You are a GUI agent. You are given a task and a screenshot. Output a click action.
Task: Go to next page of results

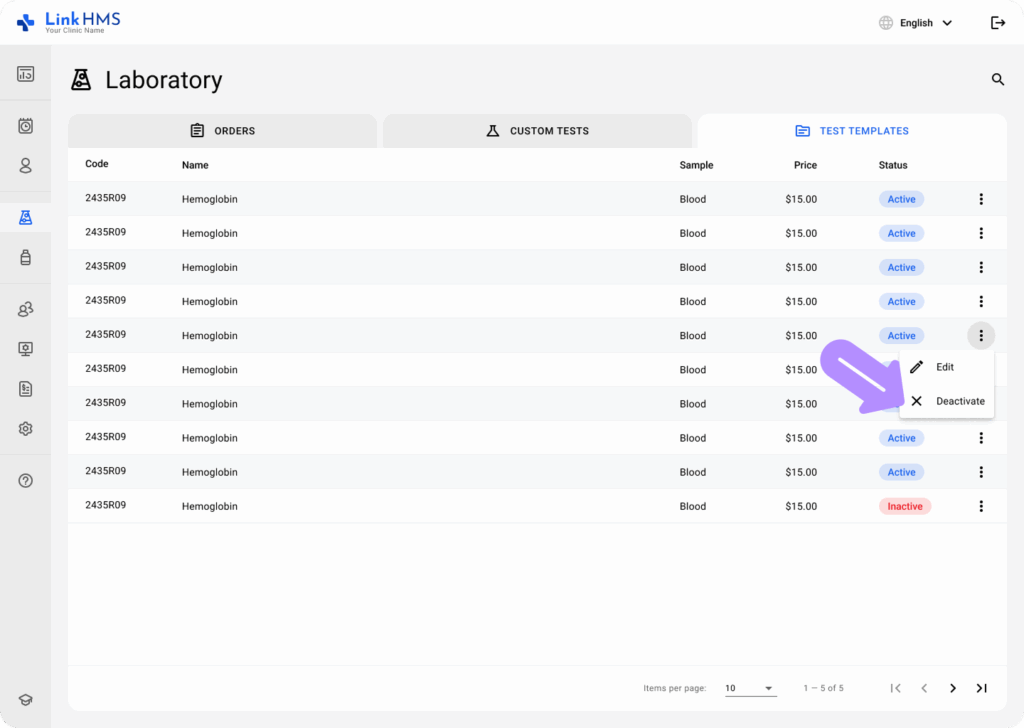coord(953,688)
